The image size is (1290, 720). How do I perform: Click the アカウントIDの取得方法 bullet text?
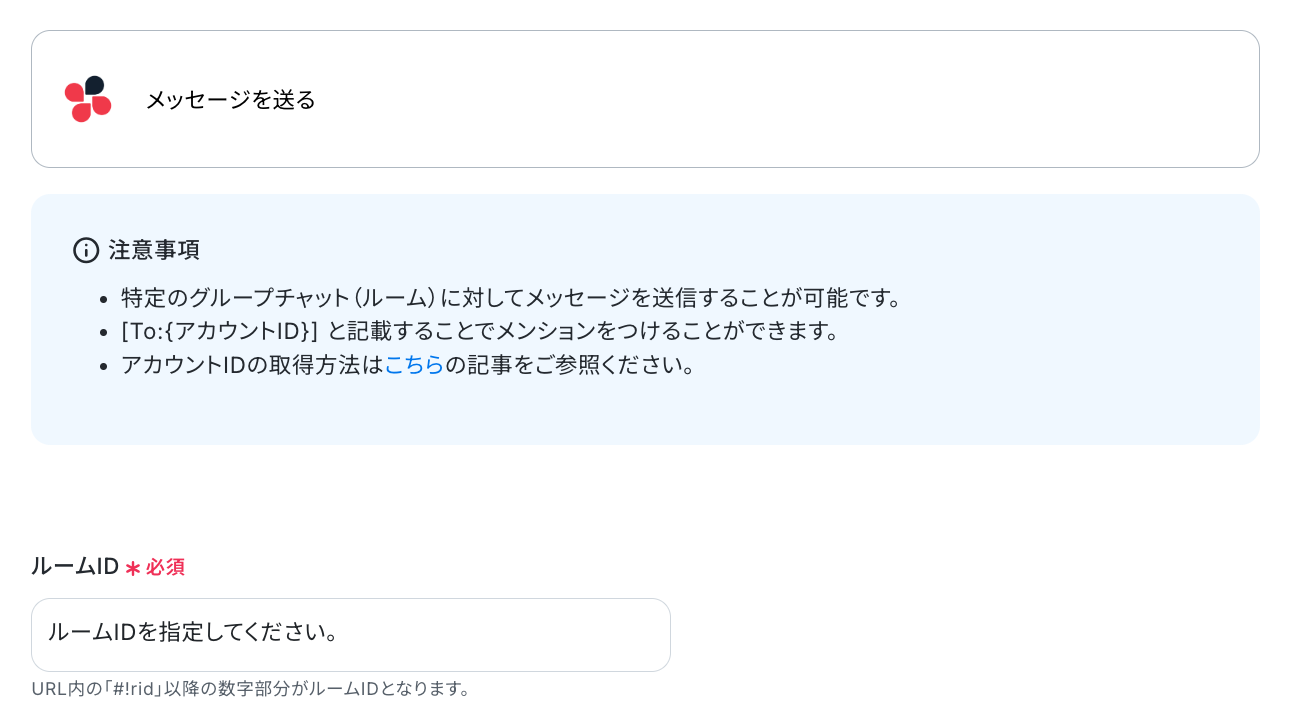408,365
